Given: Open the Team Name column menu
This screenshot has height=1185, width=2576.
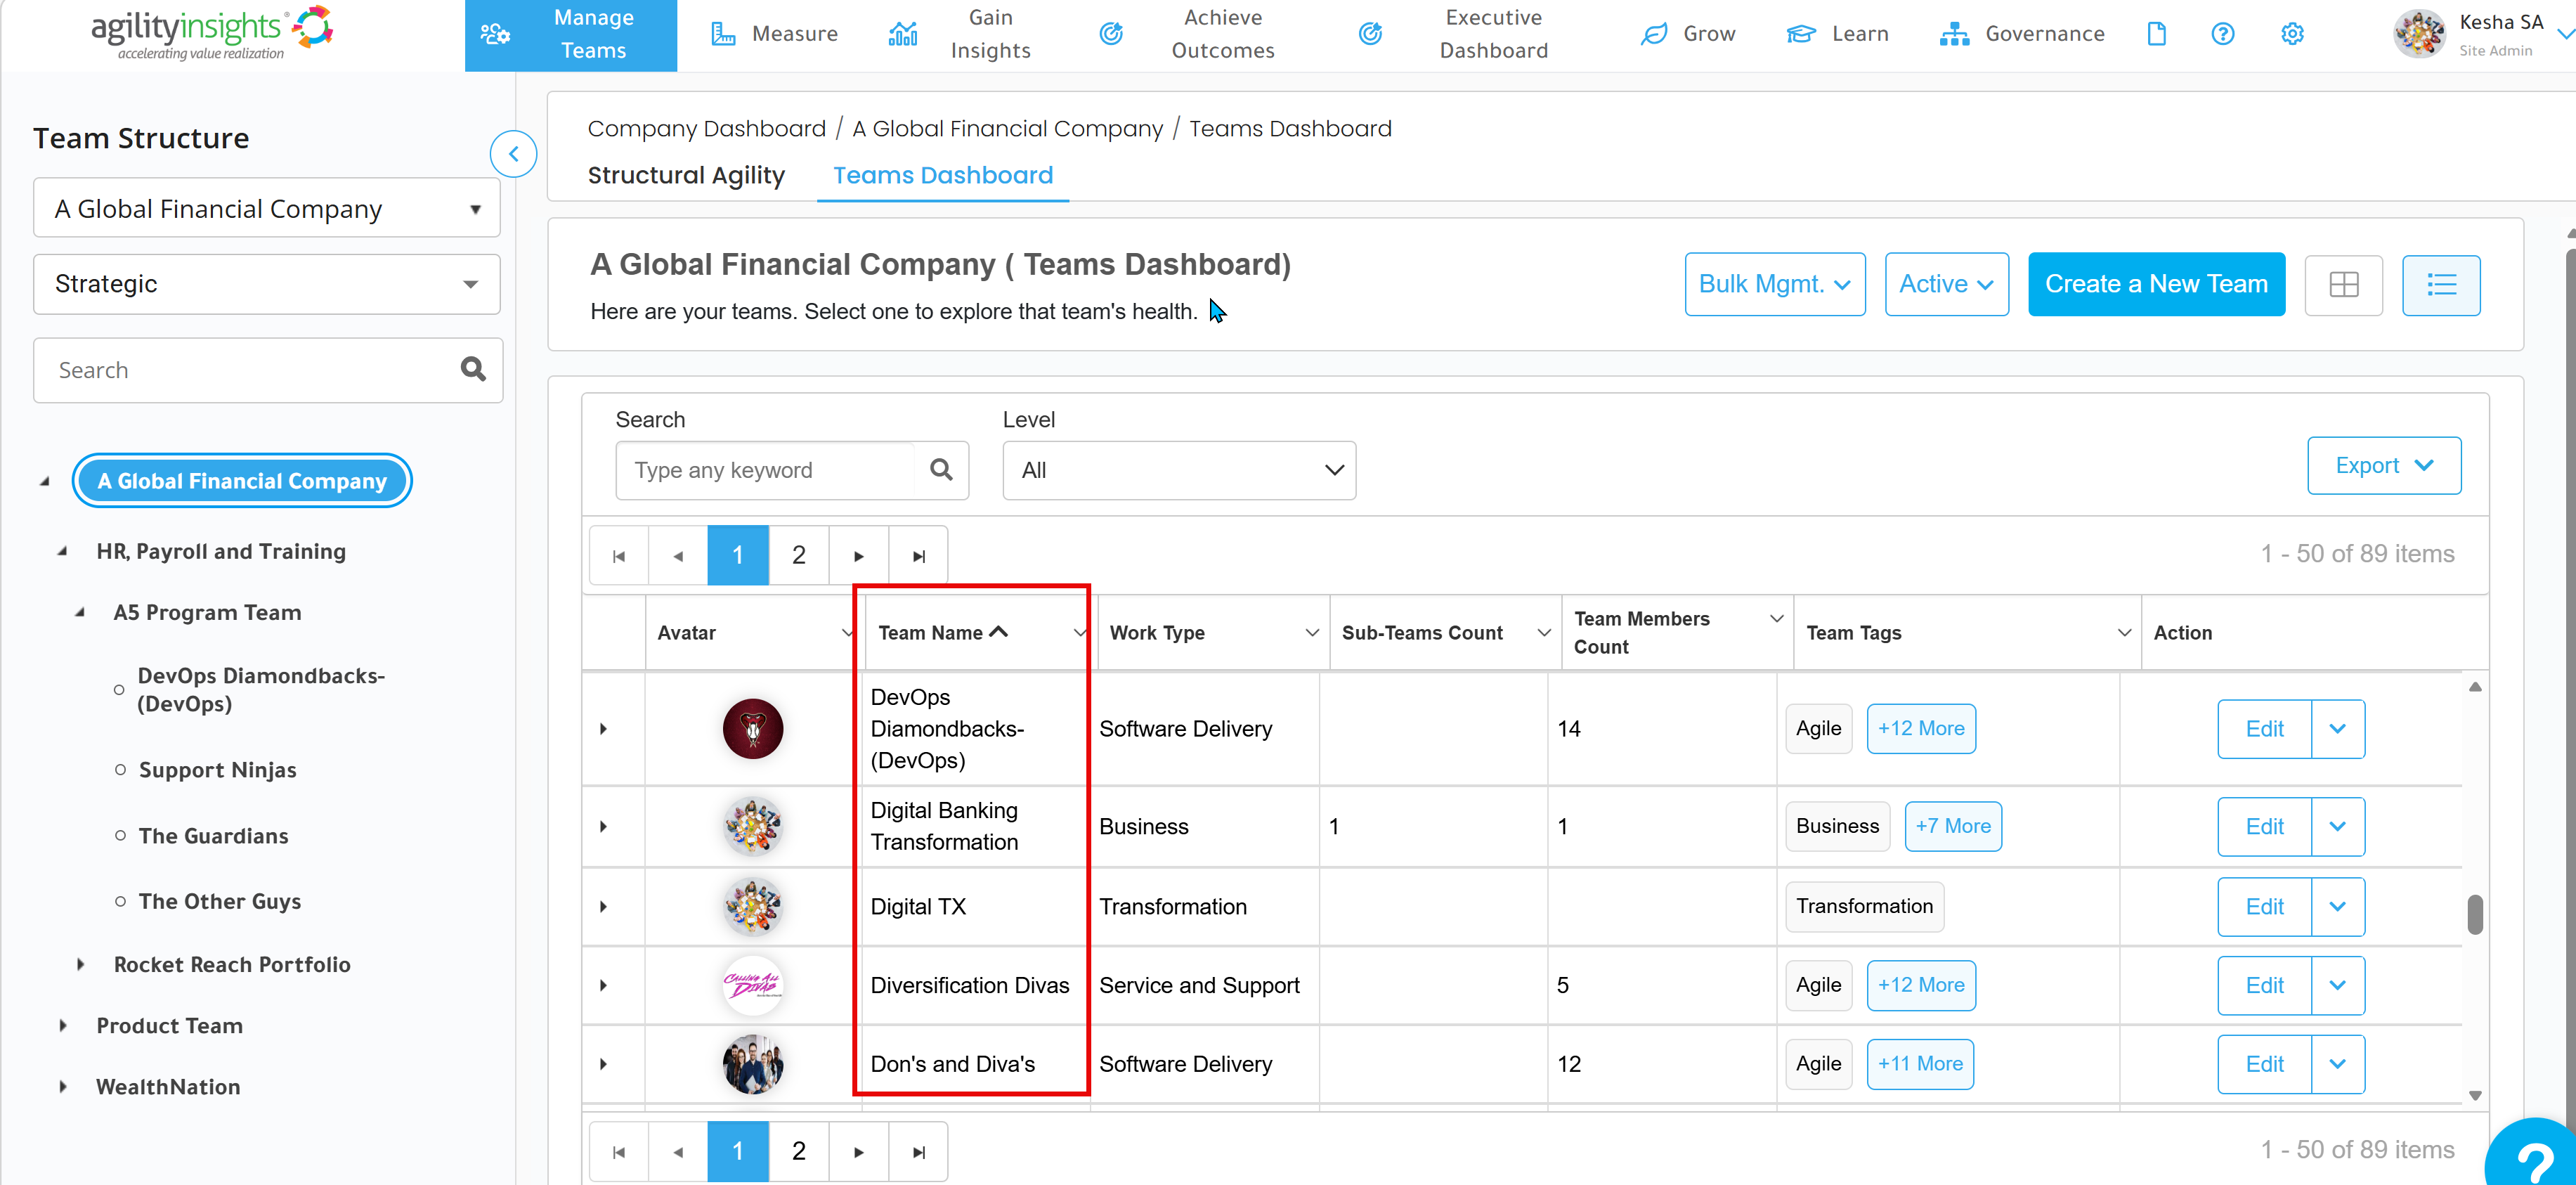Looking at the screenshot, I should 1080,633.
